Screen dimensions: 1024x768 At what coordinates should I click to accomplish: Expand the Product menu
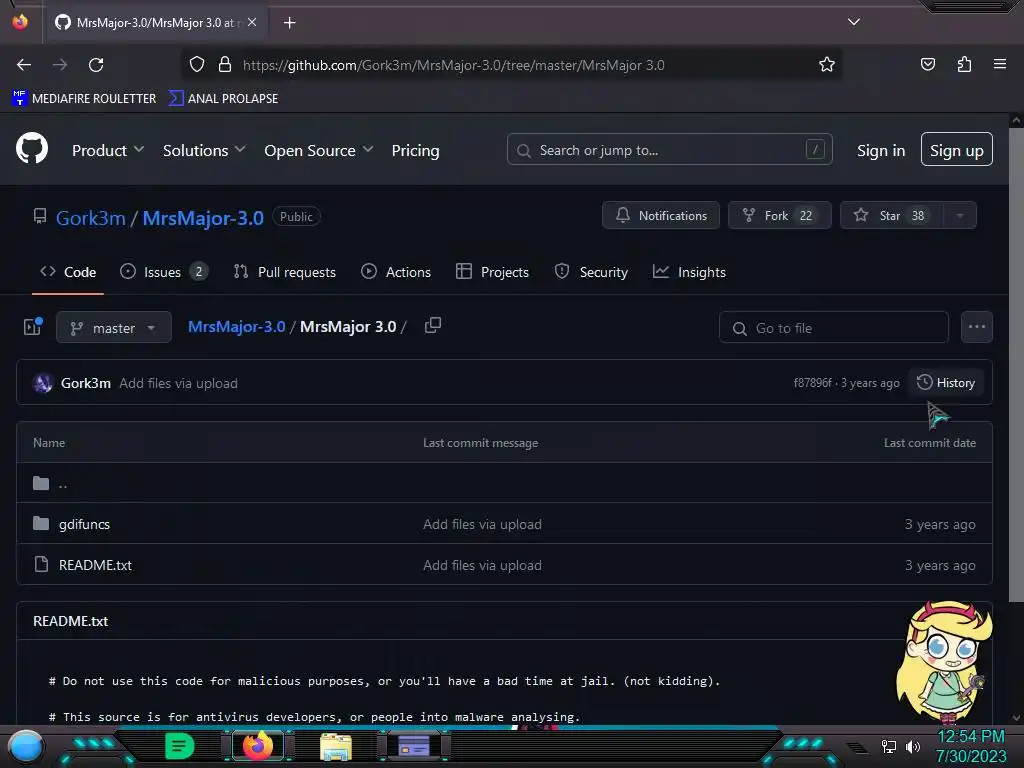[108, 150]
